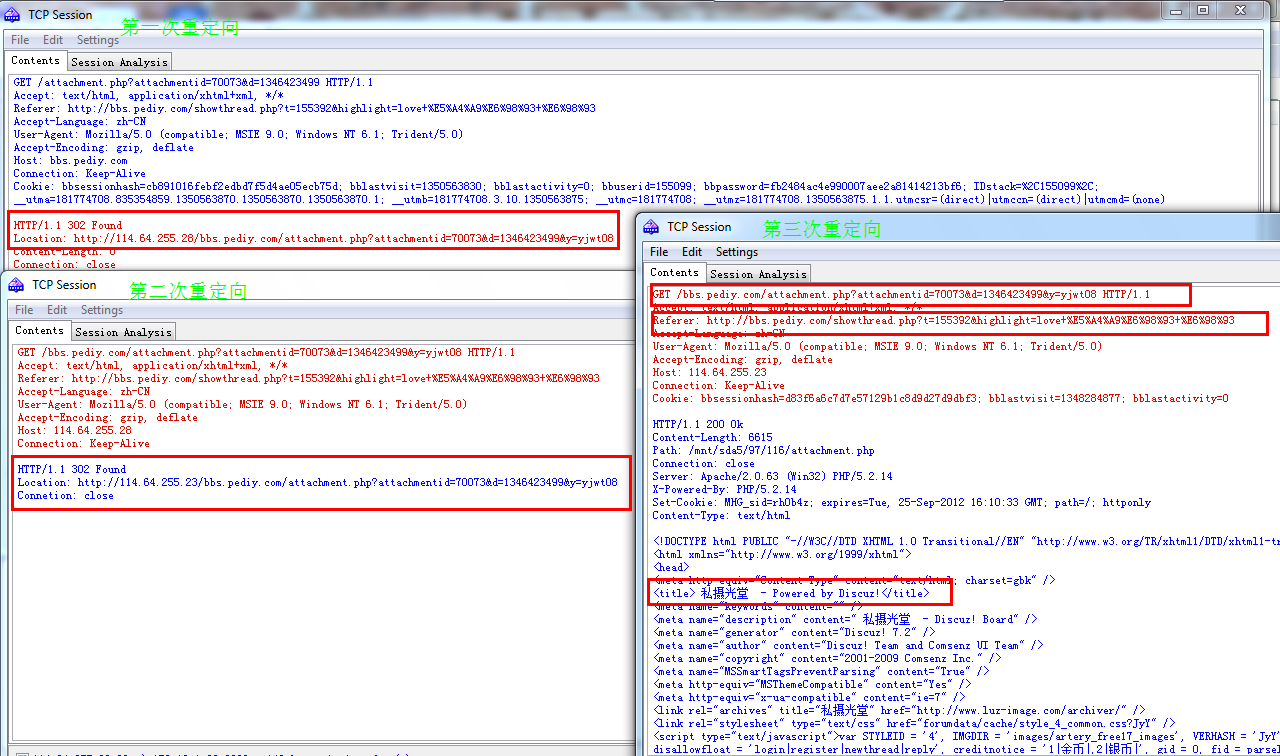This screenshot has height=756, width=1280.
Task: Click the 'HTTP/1.1 200 Ok' status line
Action: click(698, 425)
